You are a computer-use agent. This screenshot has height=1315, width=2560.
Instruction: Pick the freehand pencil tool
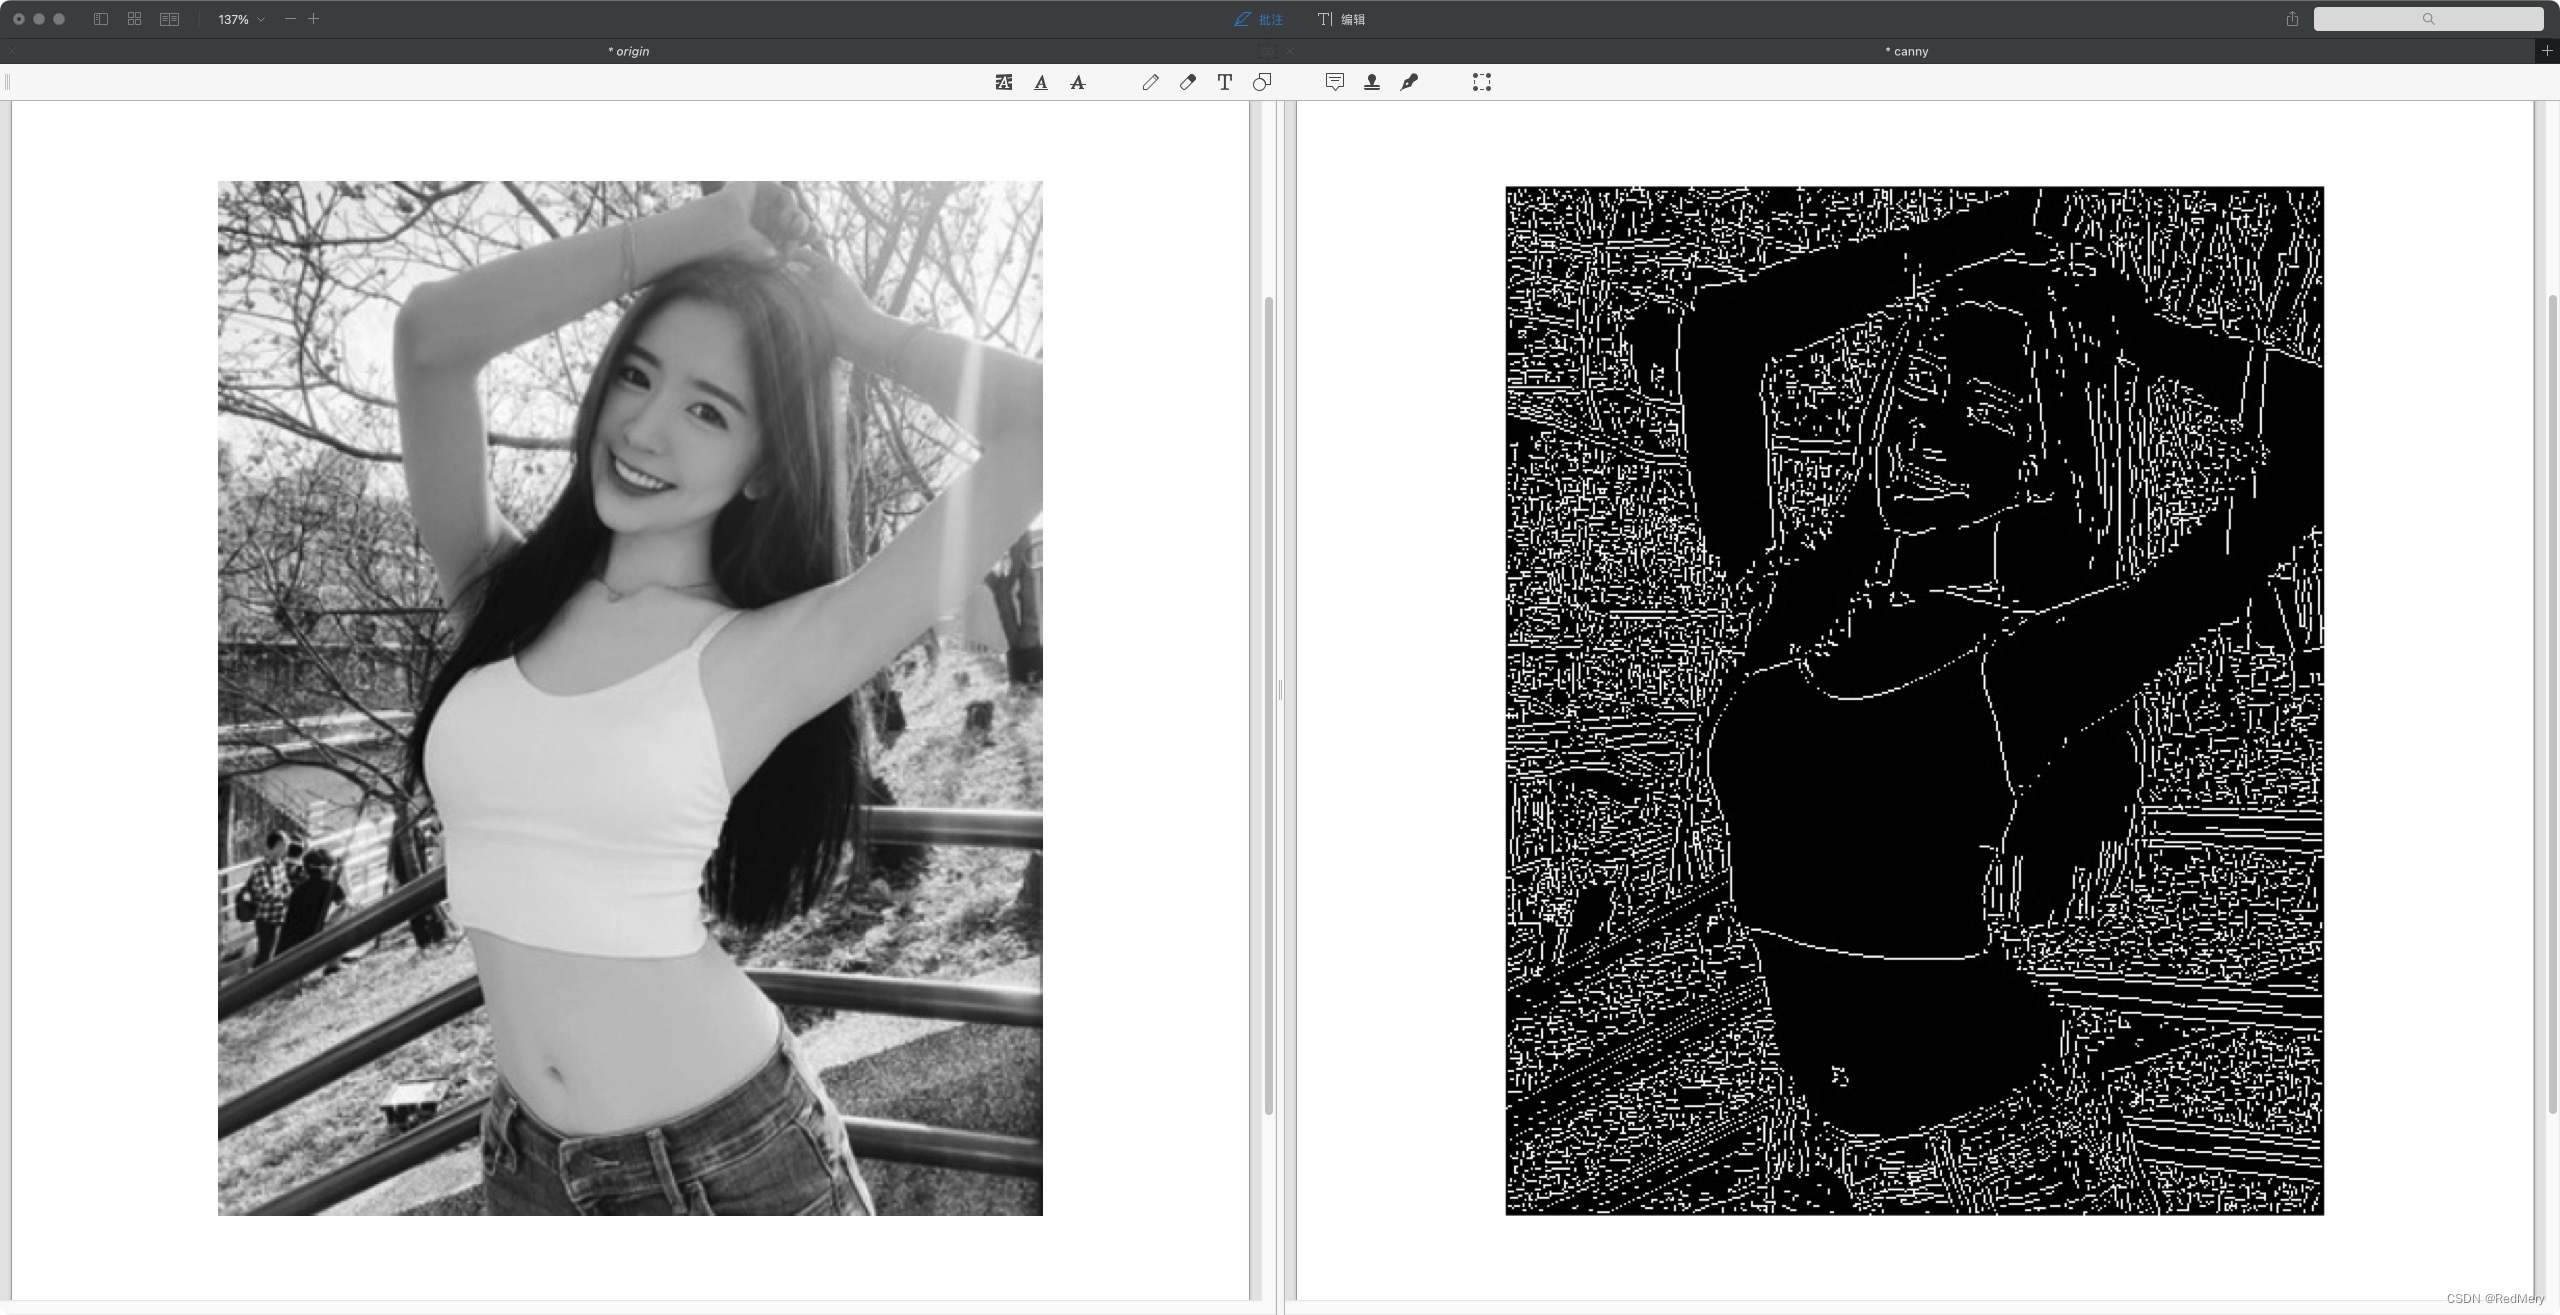coord(1150,82)
